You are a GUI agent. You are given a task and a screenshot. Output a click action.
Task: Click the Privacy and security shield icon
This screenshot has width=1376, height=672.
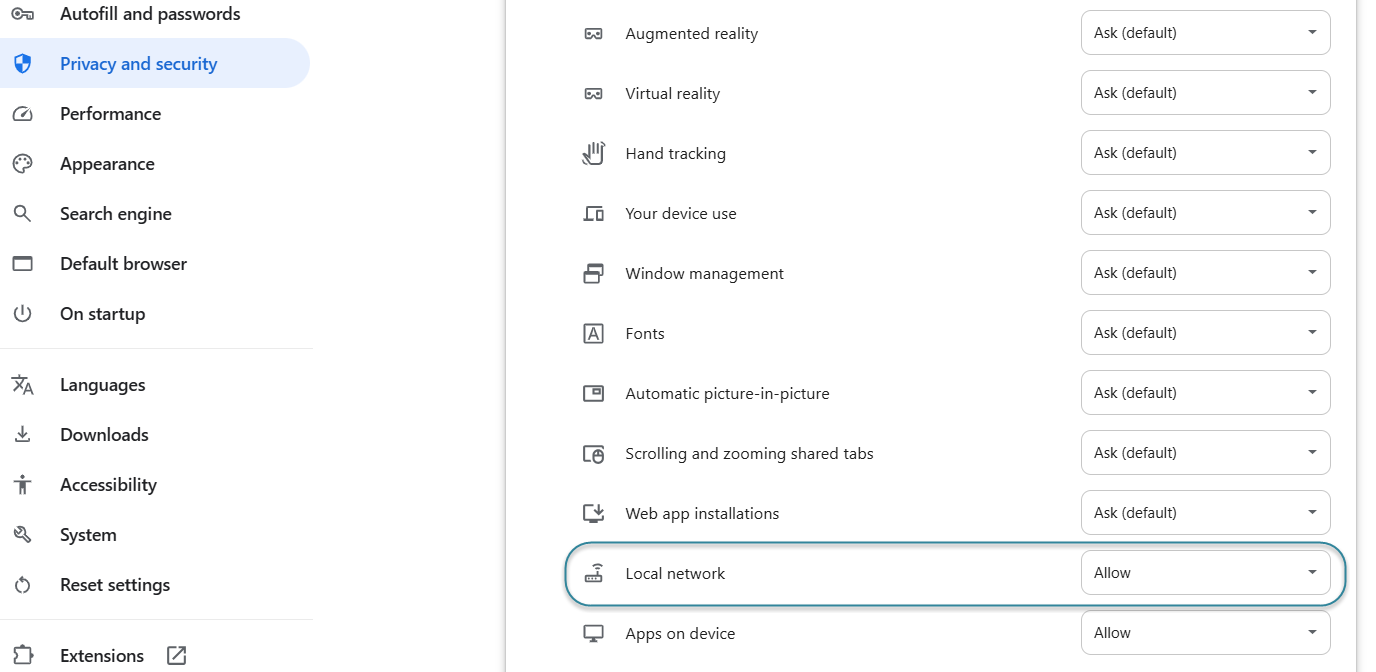pos(22,64)
